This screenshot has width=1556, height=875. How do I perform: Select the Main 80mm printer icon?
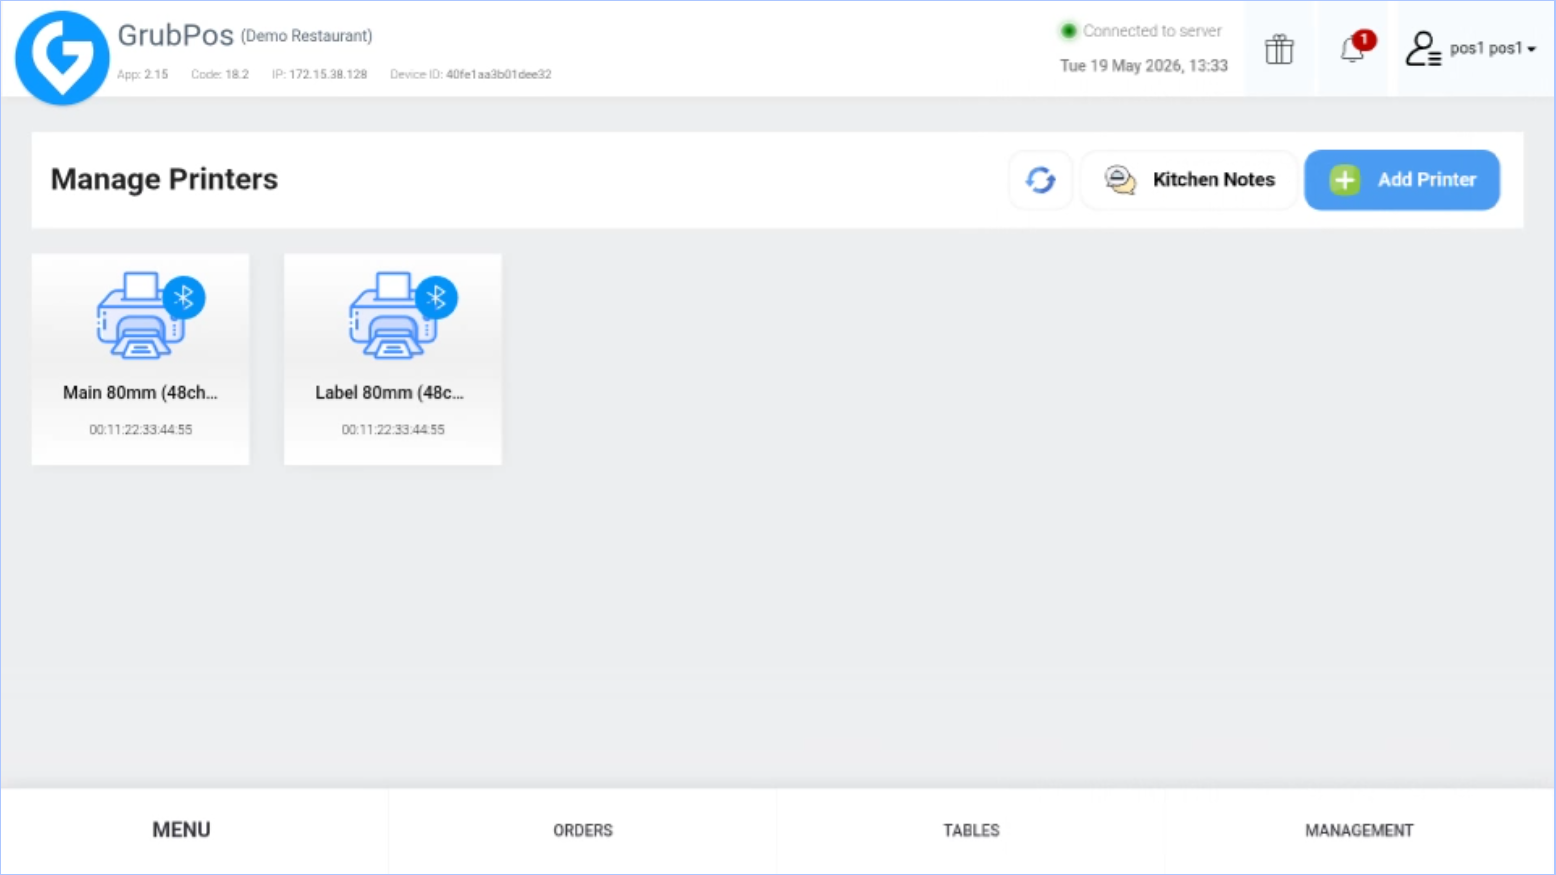(x=141, y=315)
